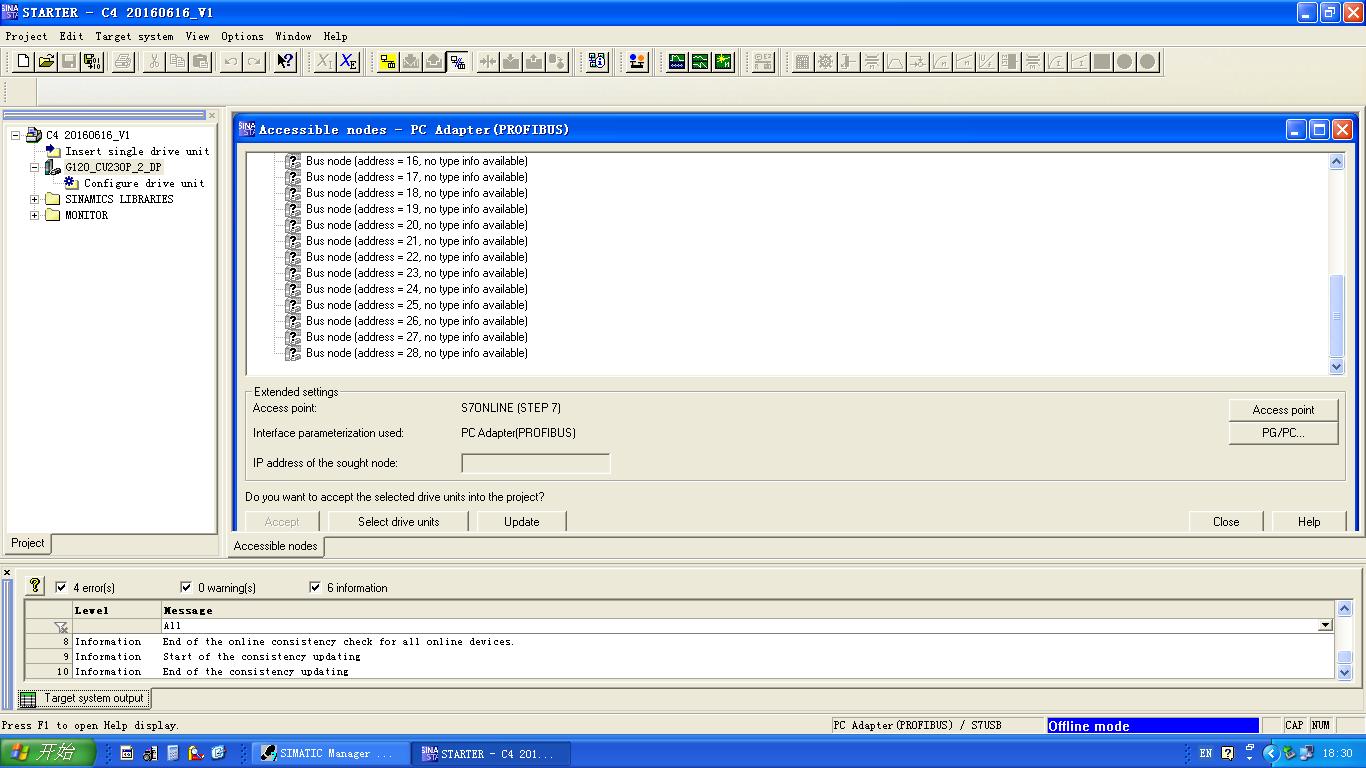Open the Edit menu

click(72, 36)
